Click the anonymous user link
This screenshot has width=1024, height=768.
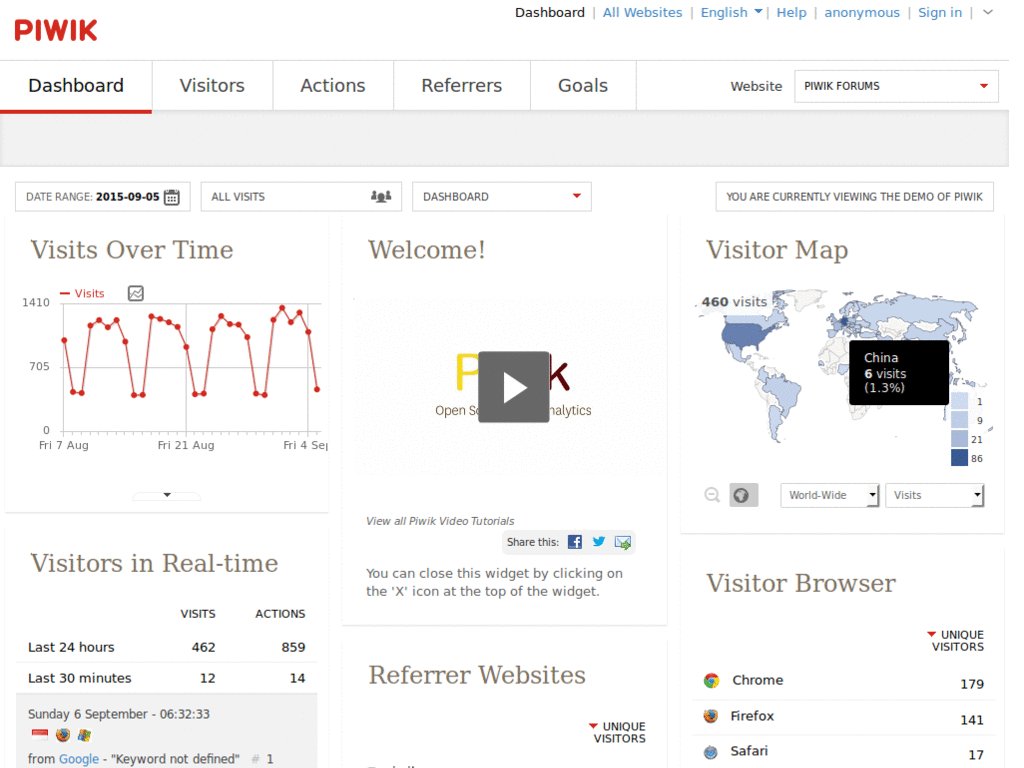pos(861,12)
